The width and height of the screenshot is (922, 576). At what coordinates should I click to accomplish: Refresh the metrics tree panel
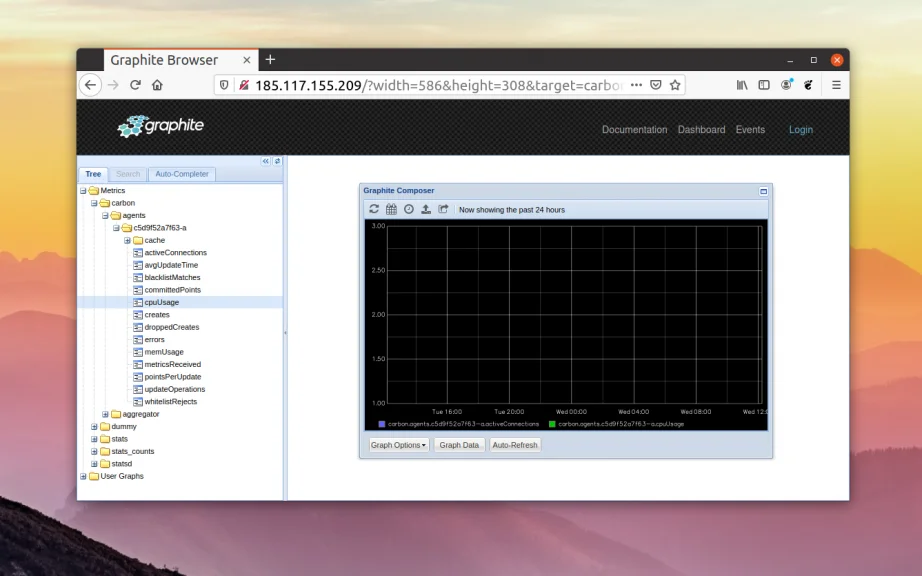tap(277, 161)
